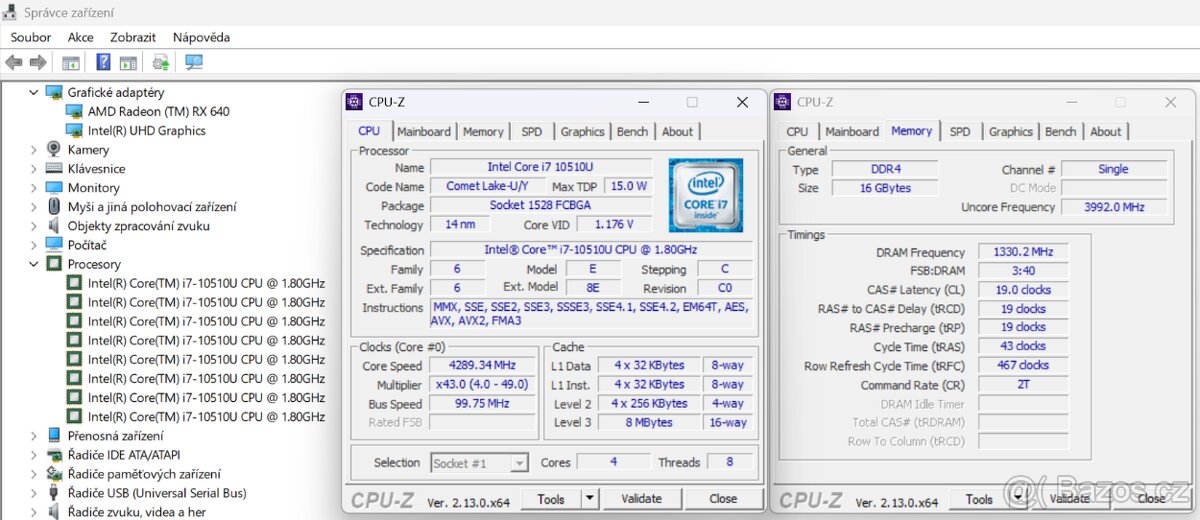Open the Socket #1 selection dropdown
The image size is (1200, 520).
pos(518,463)
